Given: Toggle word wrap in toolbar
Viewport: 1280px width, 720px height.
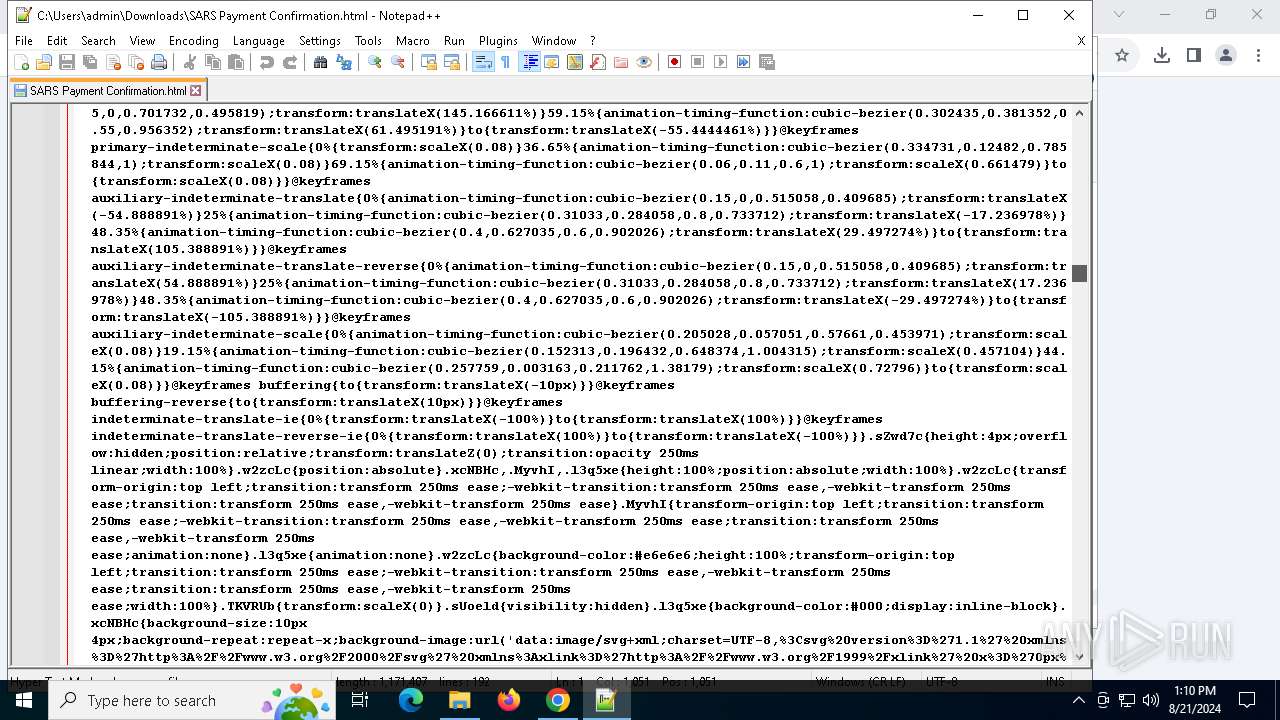Looking at the screenshot, I should coord(483,62).
